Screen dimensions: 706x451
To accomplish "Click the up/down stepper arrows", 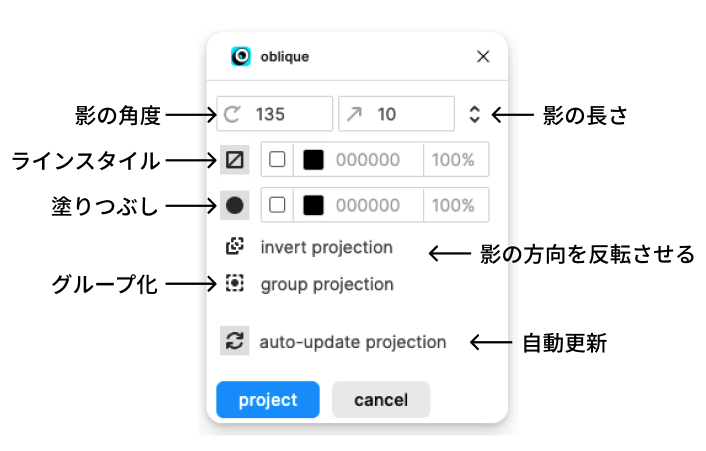I will [475, 114].
